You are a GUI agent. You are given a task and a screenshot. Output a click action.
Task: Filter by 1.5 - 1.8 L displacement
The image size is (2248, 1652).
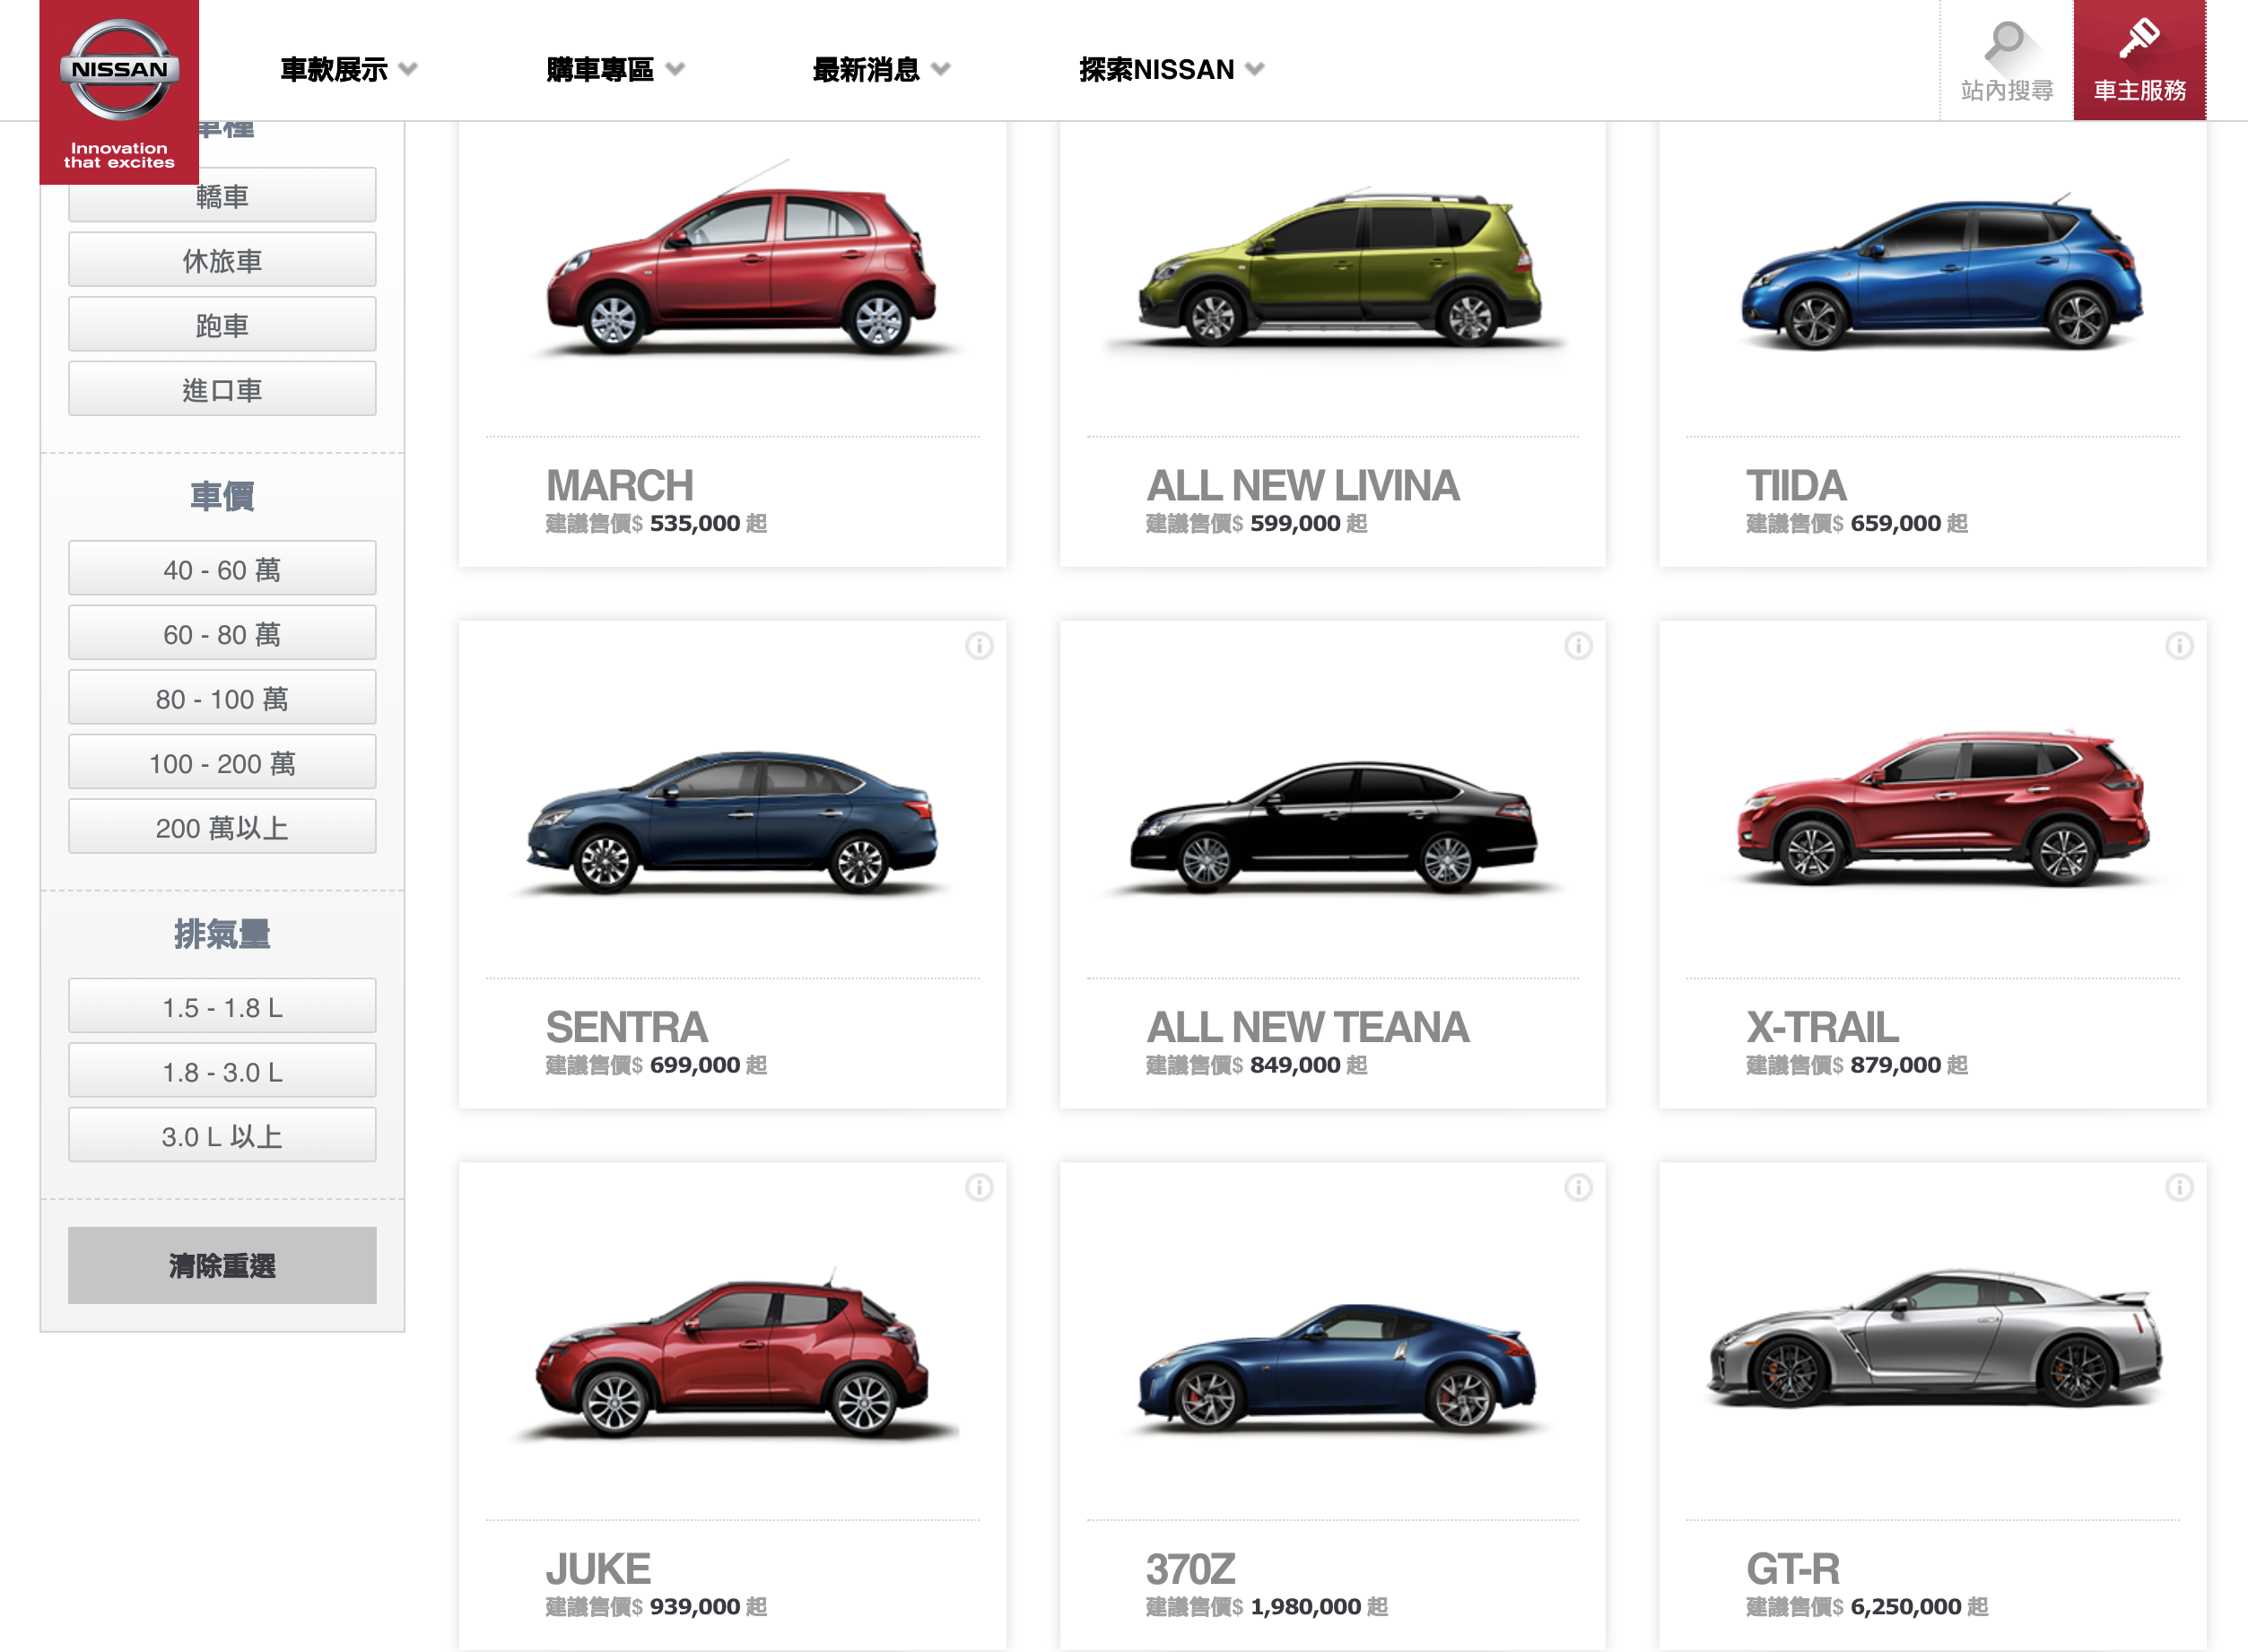pyautogui.click(x=222, y=1006)
